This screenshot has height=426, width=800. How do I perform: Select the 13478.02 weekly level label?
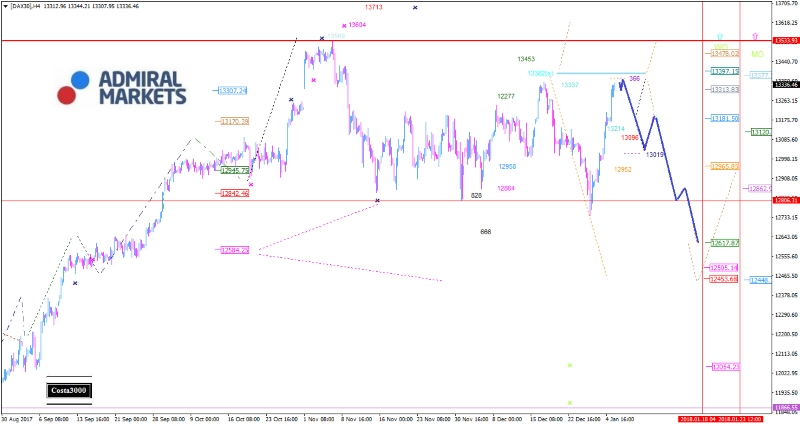coord(723,53)
